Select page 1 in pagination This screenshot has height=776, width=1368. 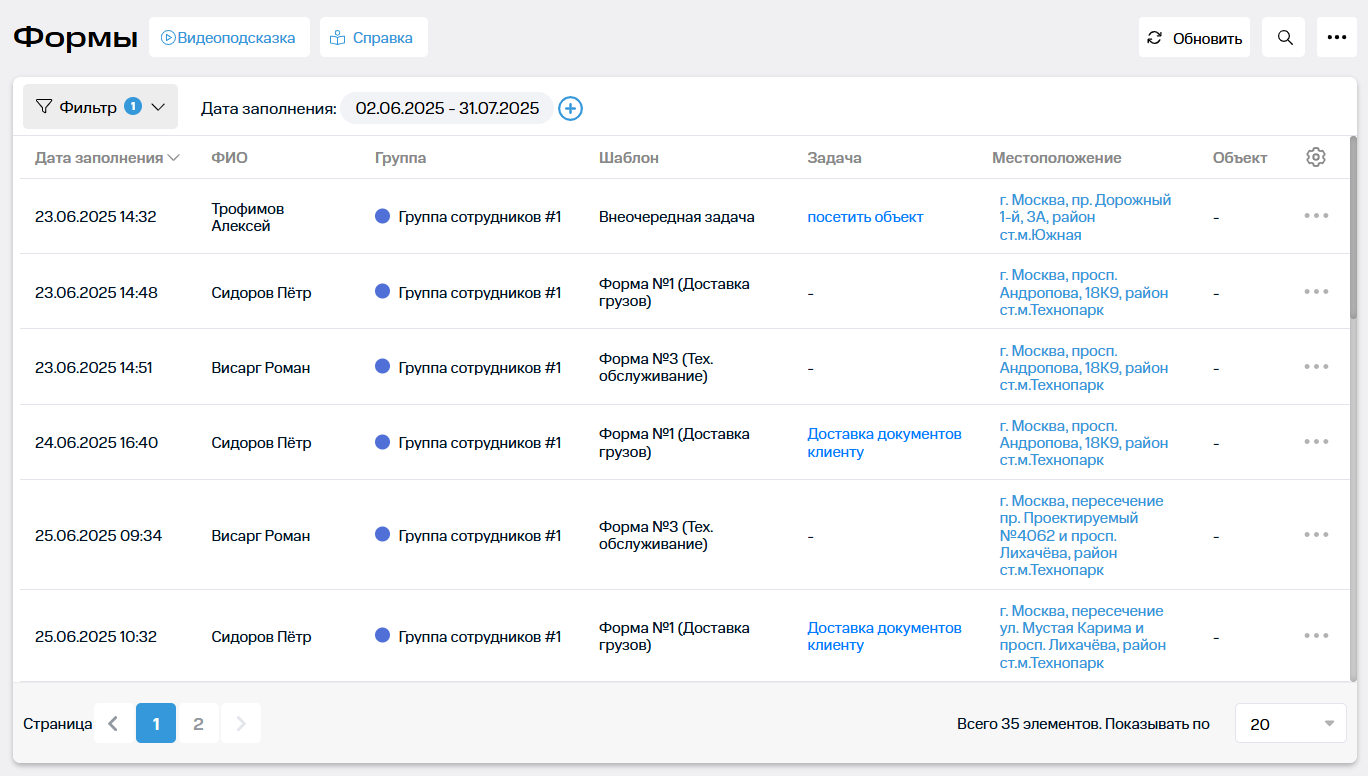point(156,723)
